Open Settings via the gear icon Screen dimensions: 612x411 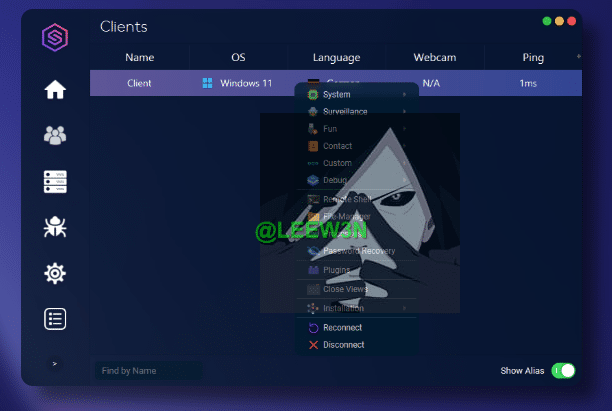tap(55, 273)
